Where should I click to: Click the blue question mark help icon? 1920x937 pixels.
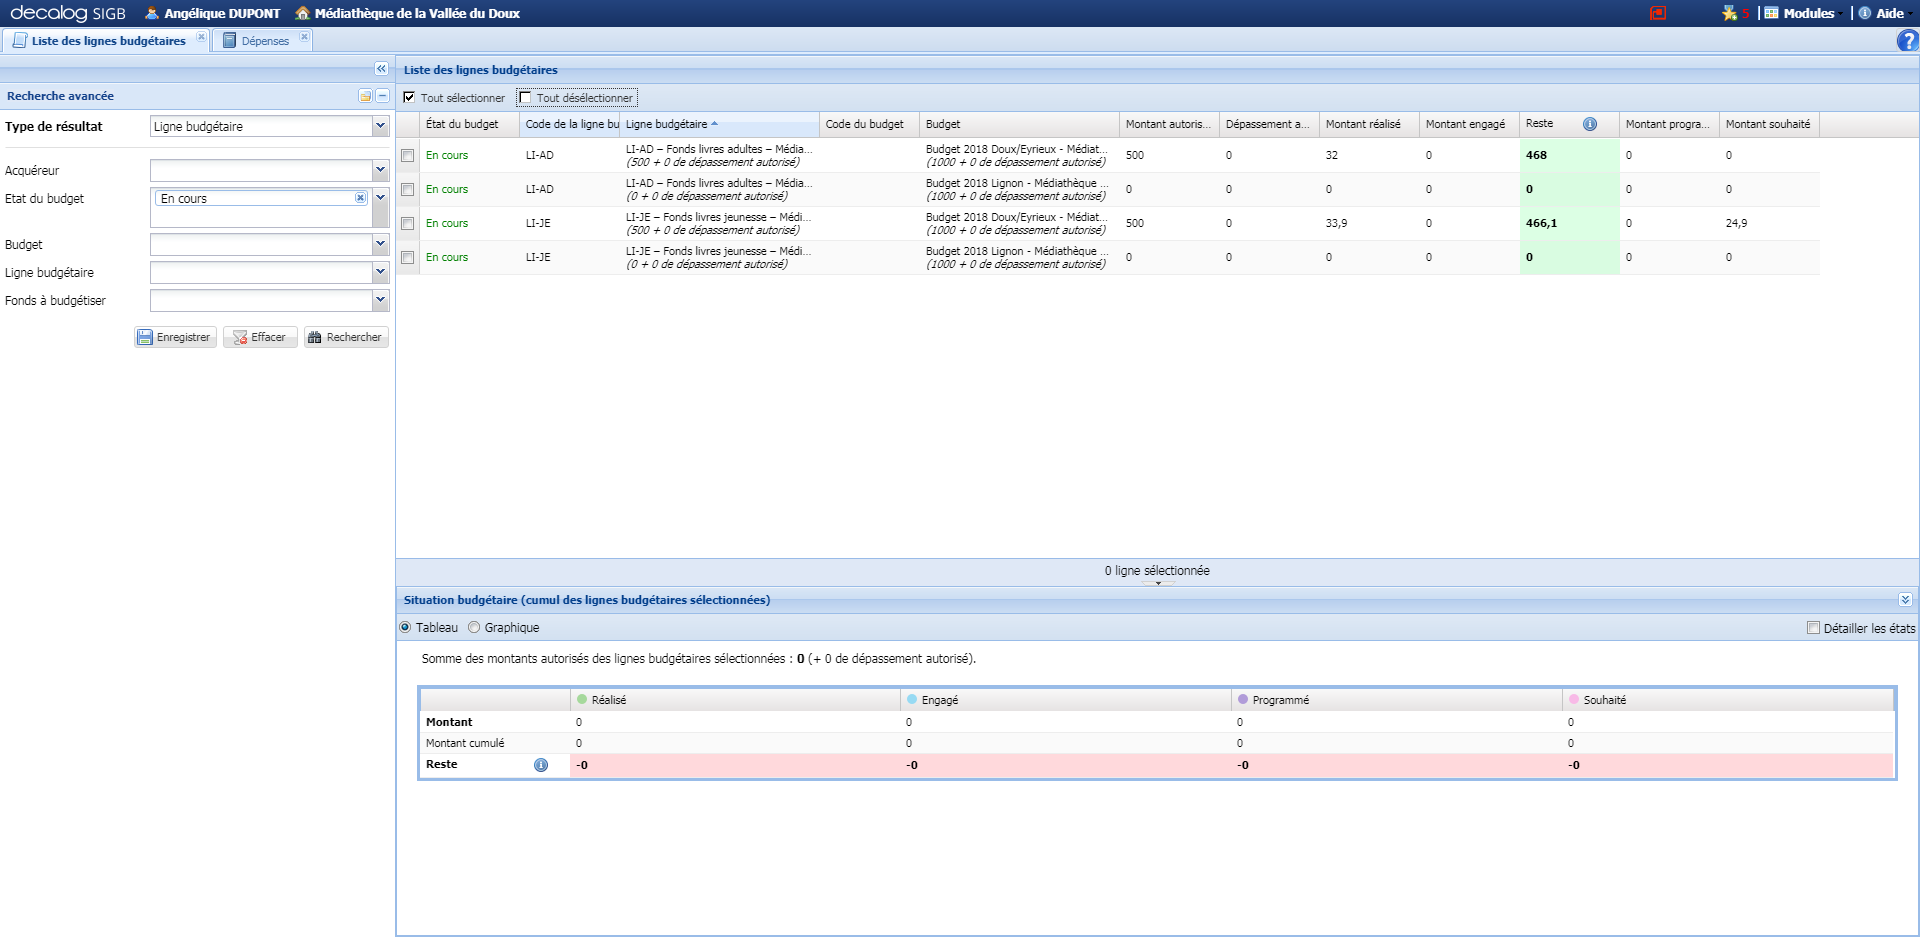pos(1907,41)
